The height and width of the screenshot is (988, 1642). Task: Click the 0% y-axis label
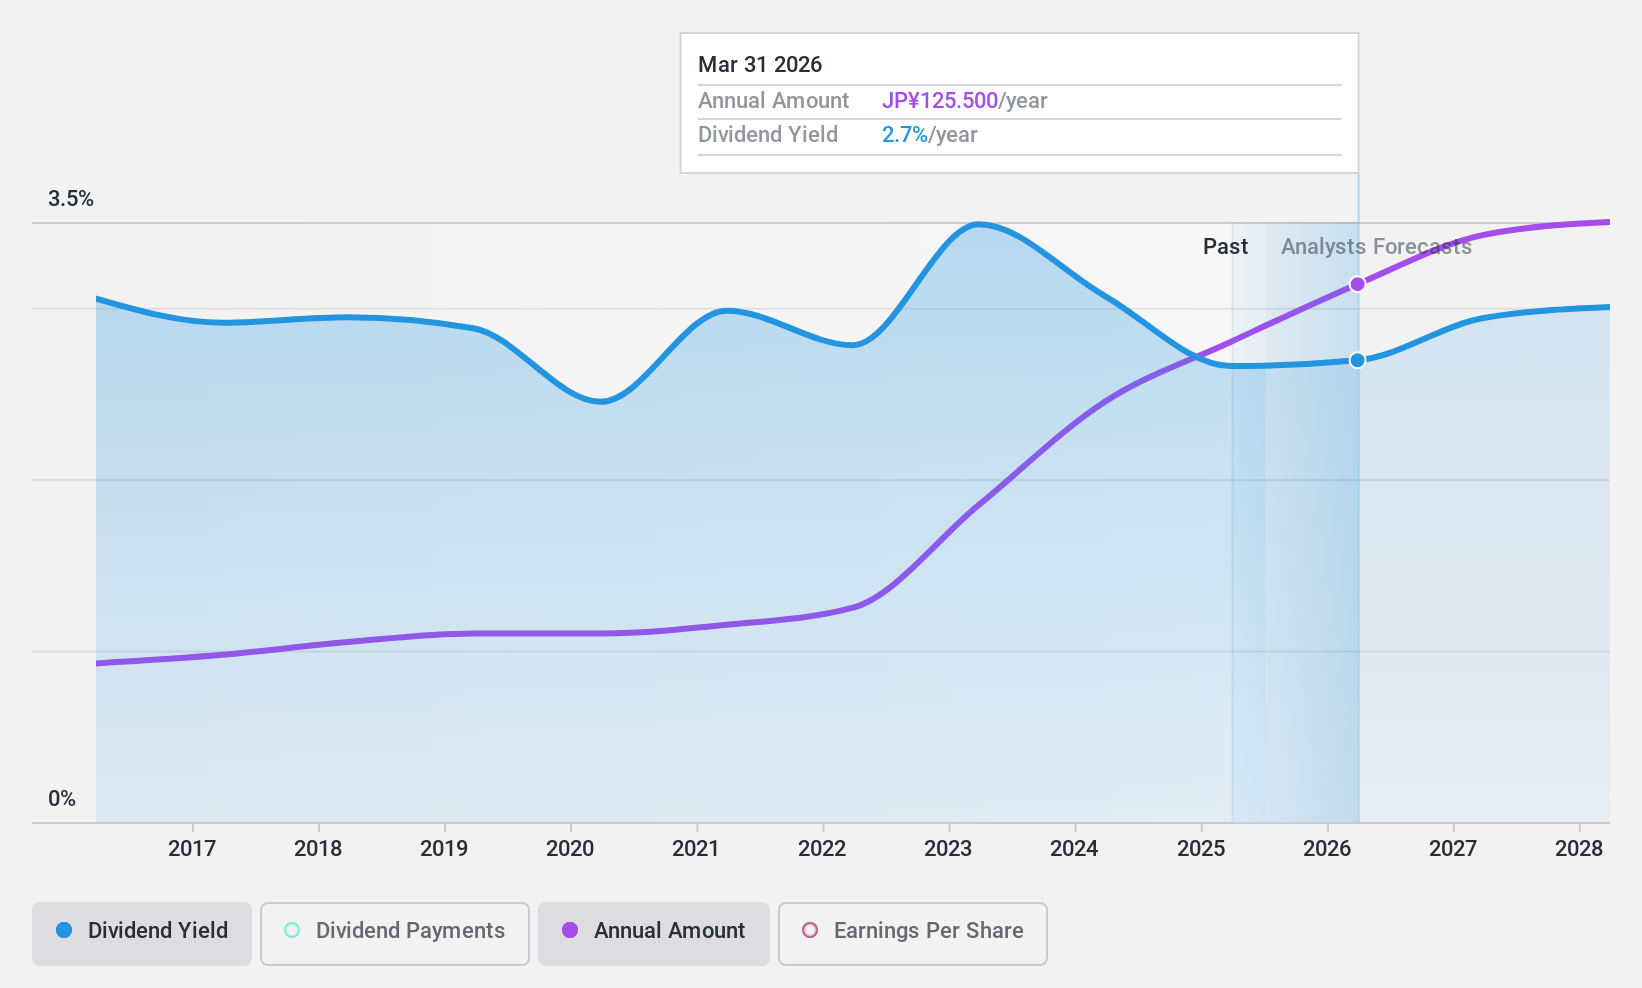click(62, 799)
